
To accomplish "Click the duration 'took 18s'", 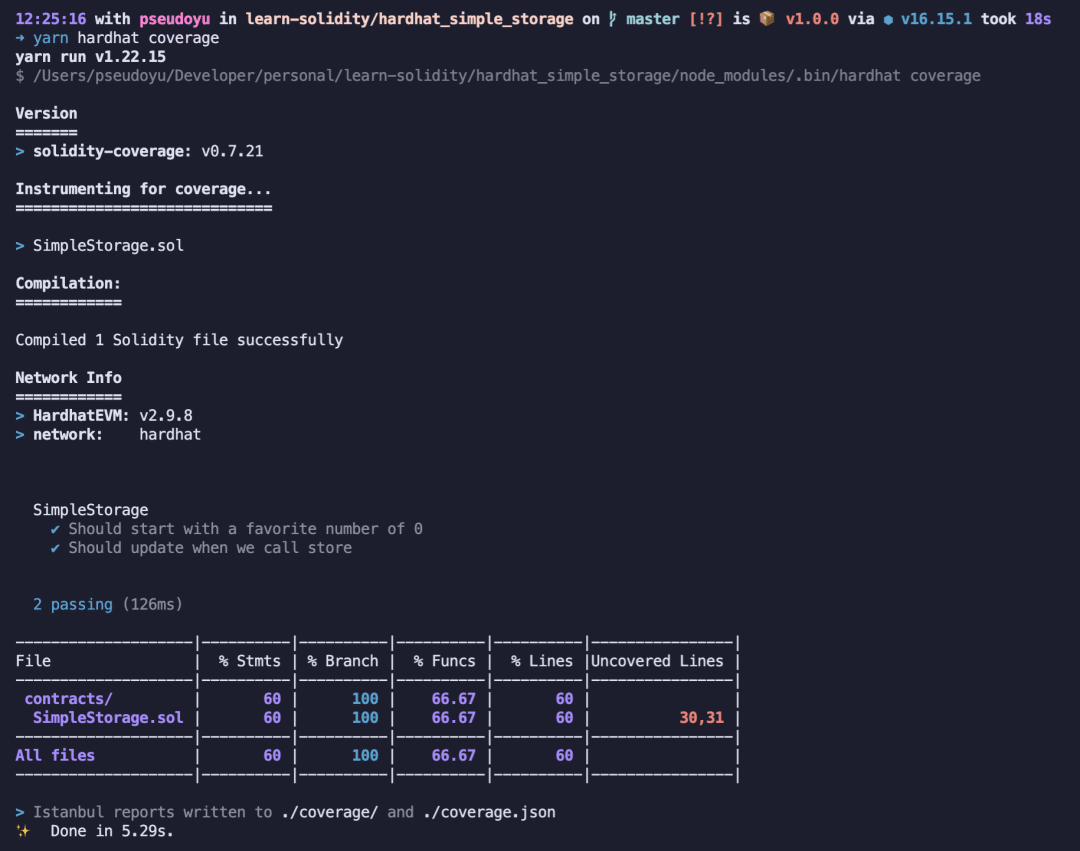I will tap(1016, 19).
